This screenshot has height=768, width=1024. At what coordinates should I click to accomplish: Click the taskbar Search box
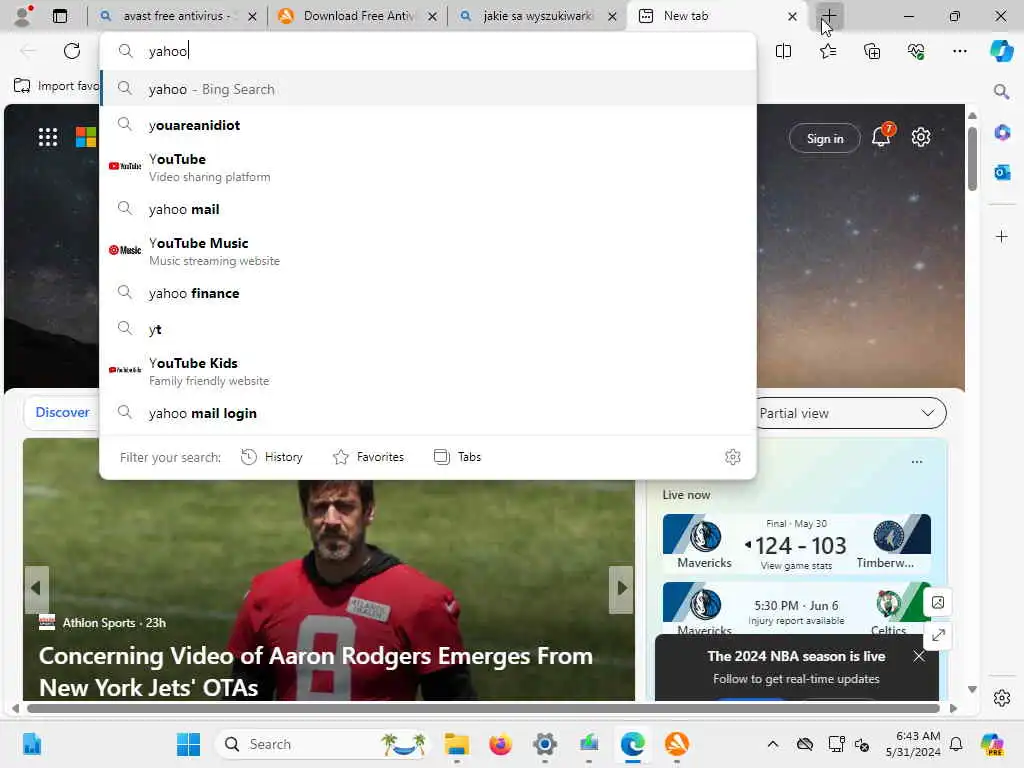click(323, 744)
